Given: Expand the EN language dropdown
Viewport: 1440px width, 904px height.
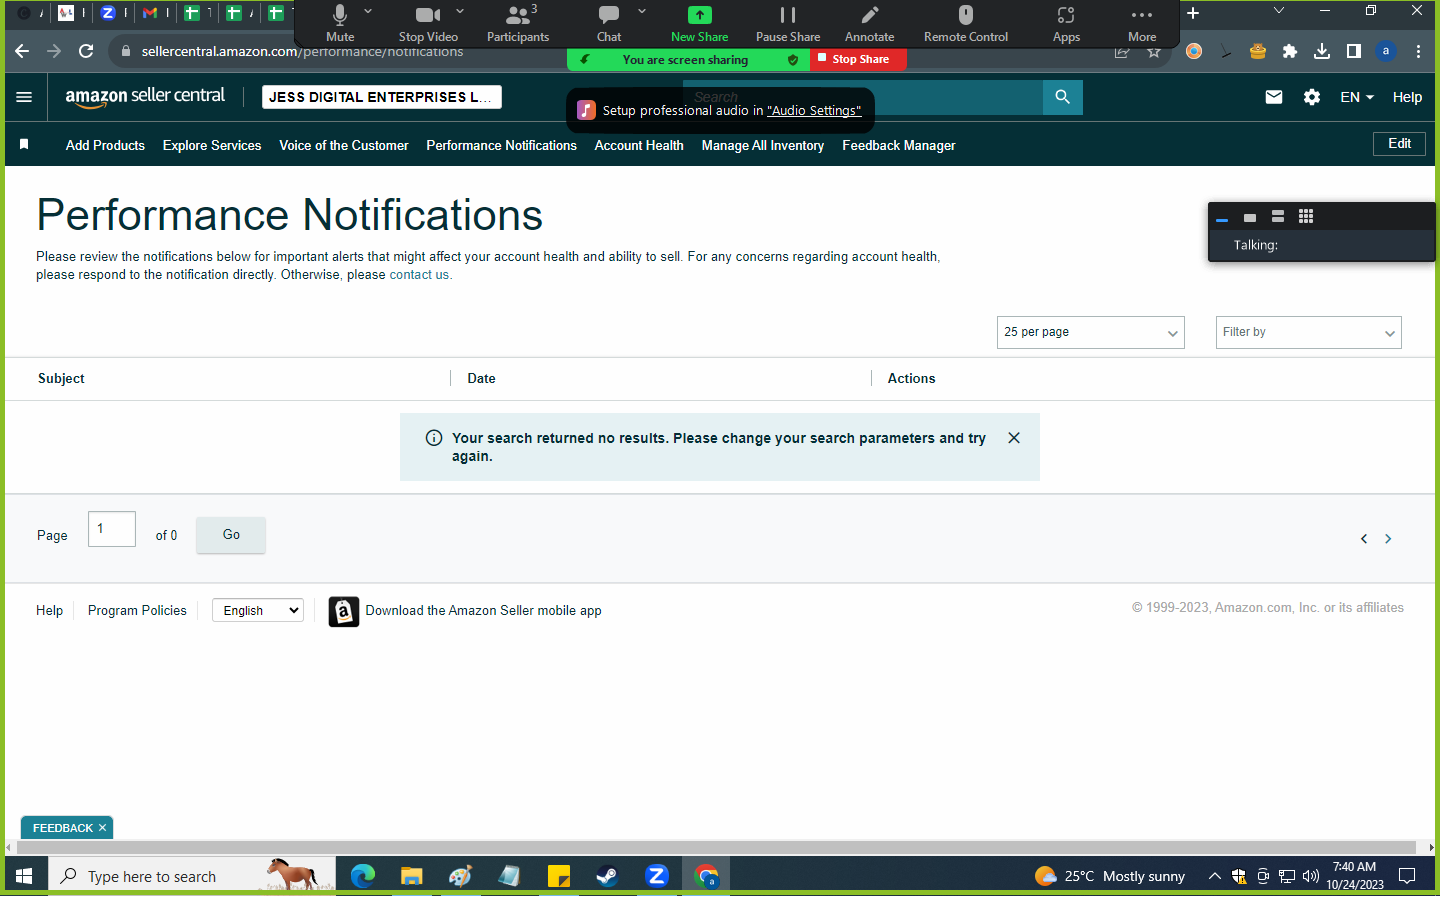Looking at the screenshot, I should click(1357, 97).
